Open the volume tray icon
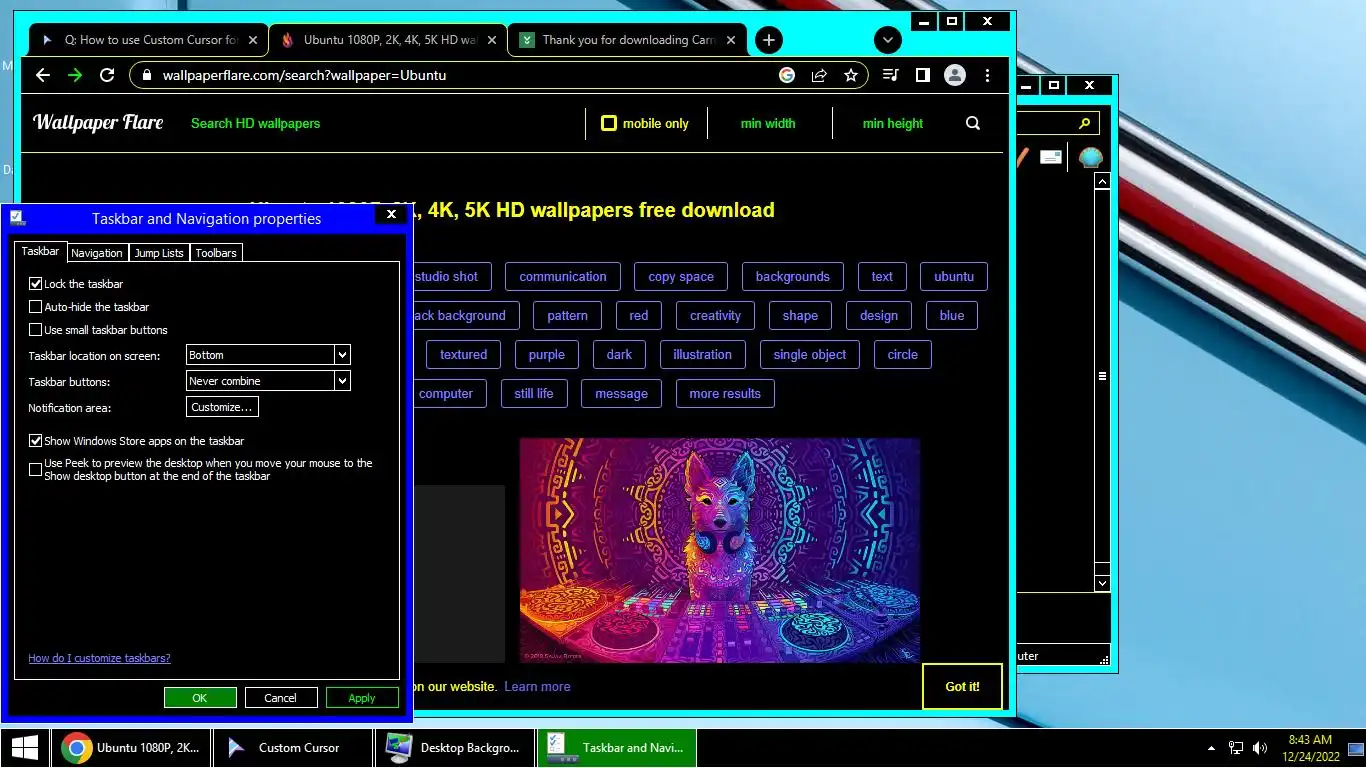Image resolution: width=1366 pixels, height=768 pixels. [1260, 748]
